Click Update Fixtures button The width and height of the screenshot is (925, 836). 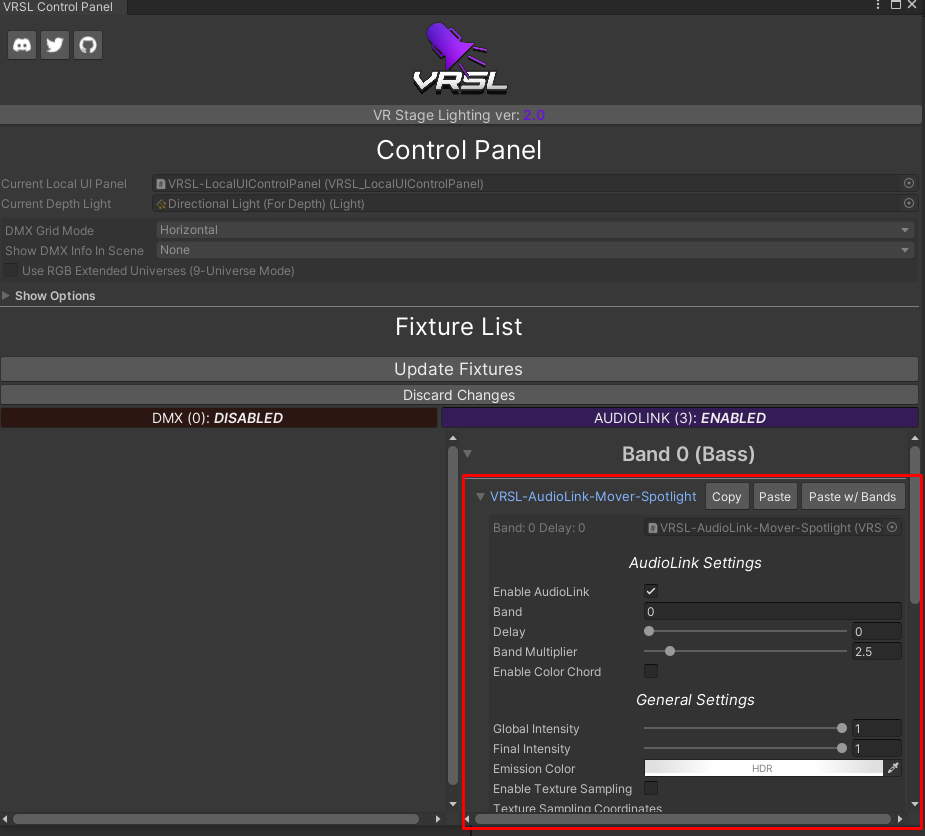click(x=459, y=369)
